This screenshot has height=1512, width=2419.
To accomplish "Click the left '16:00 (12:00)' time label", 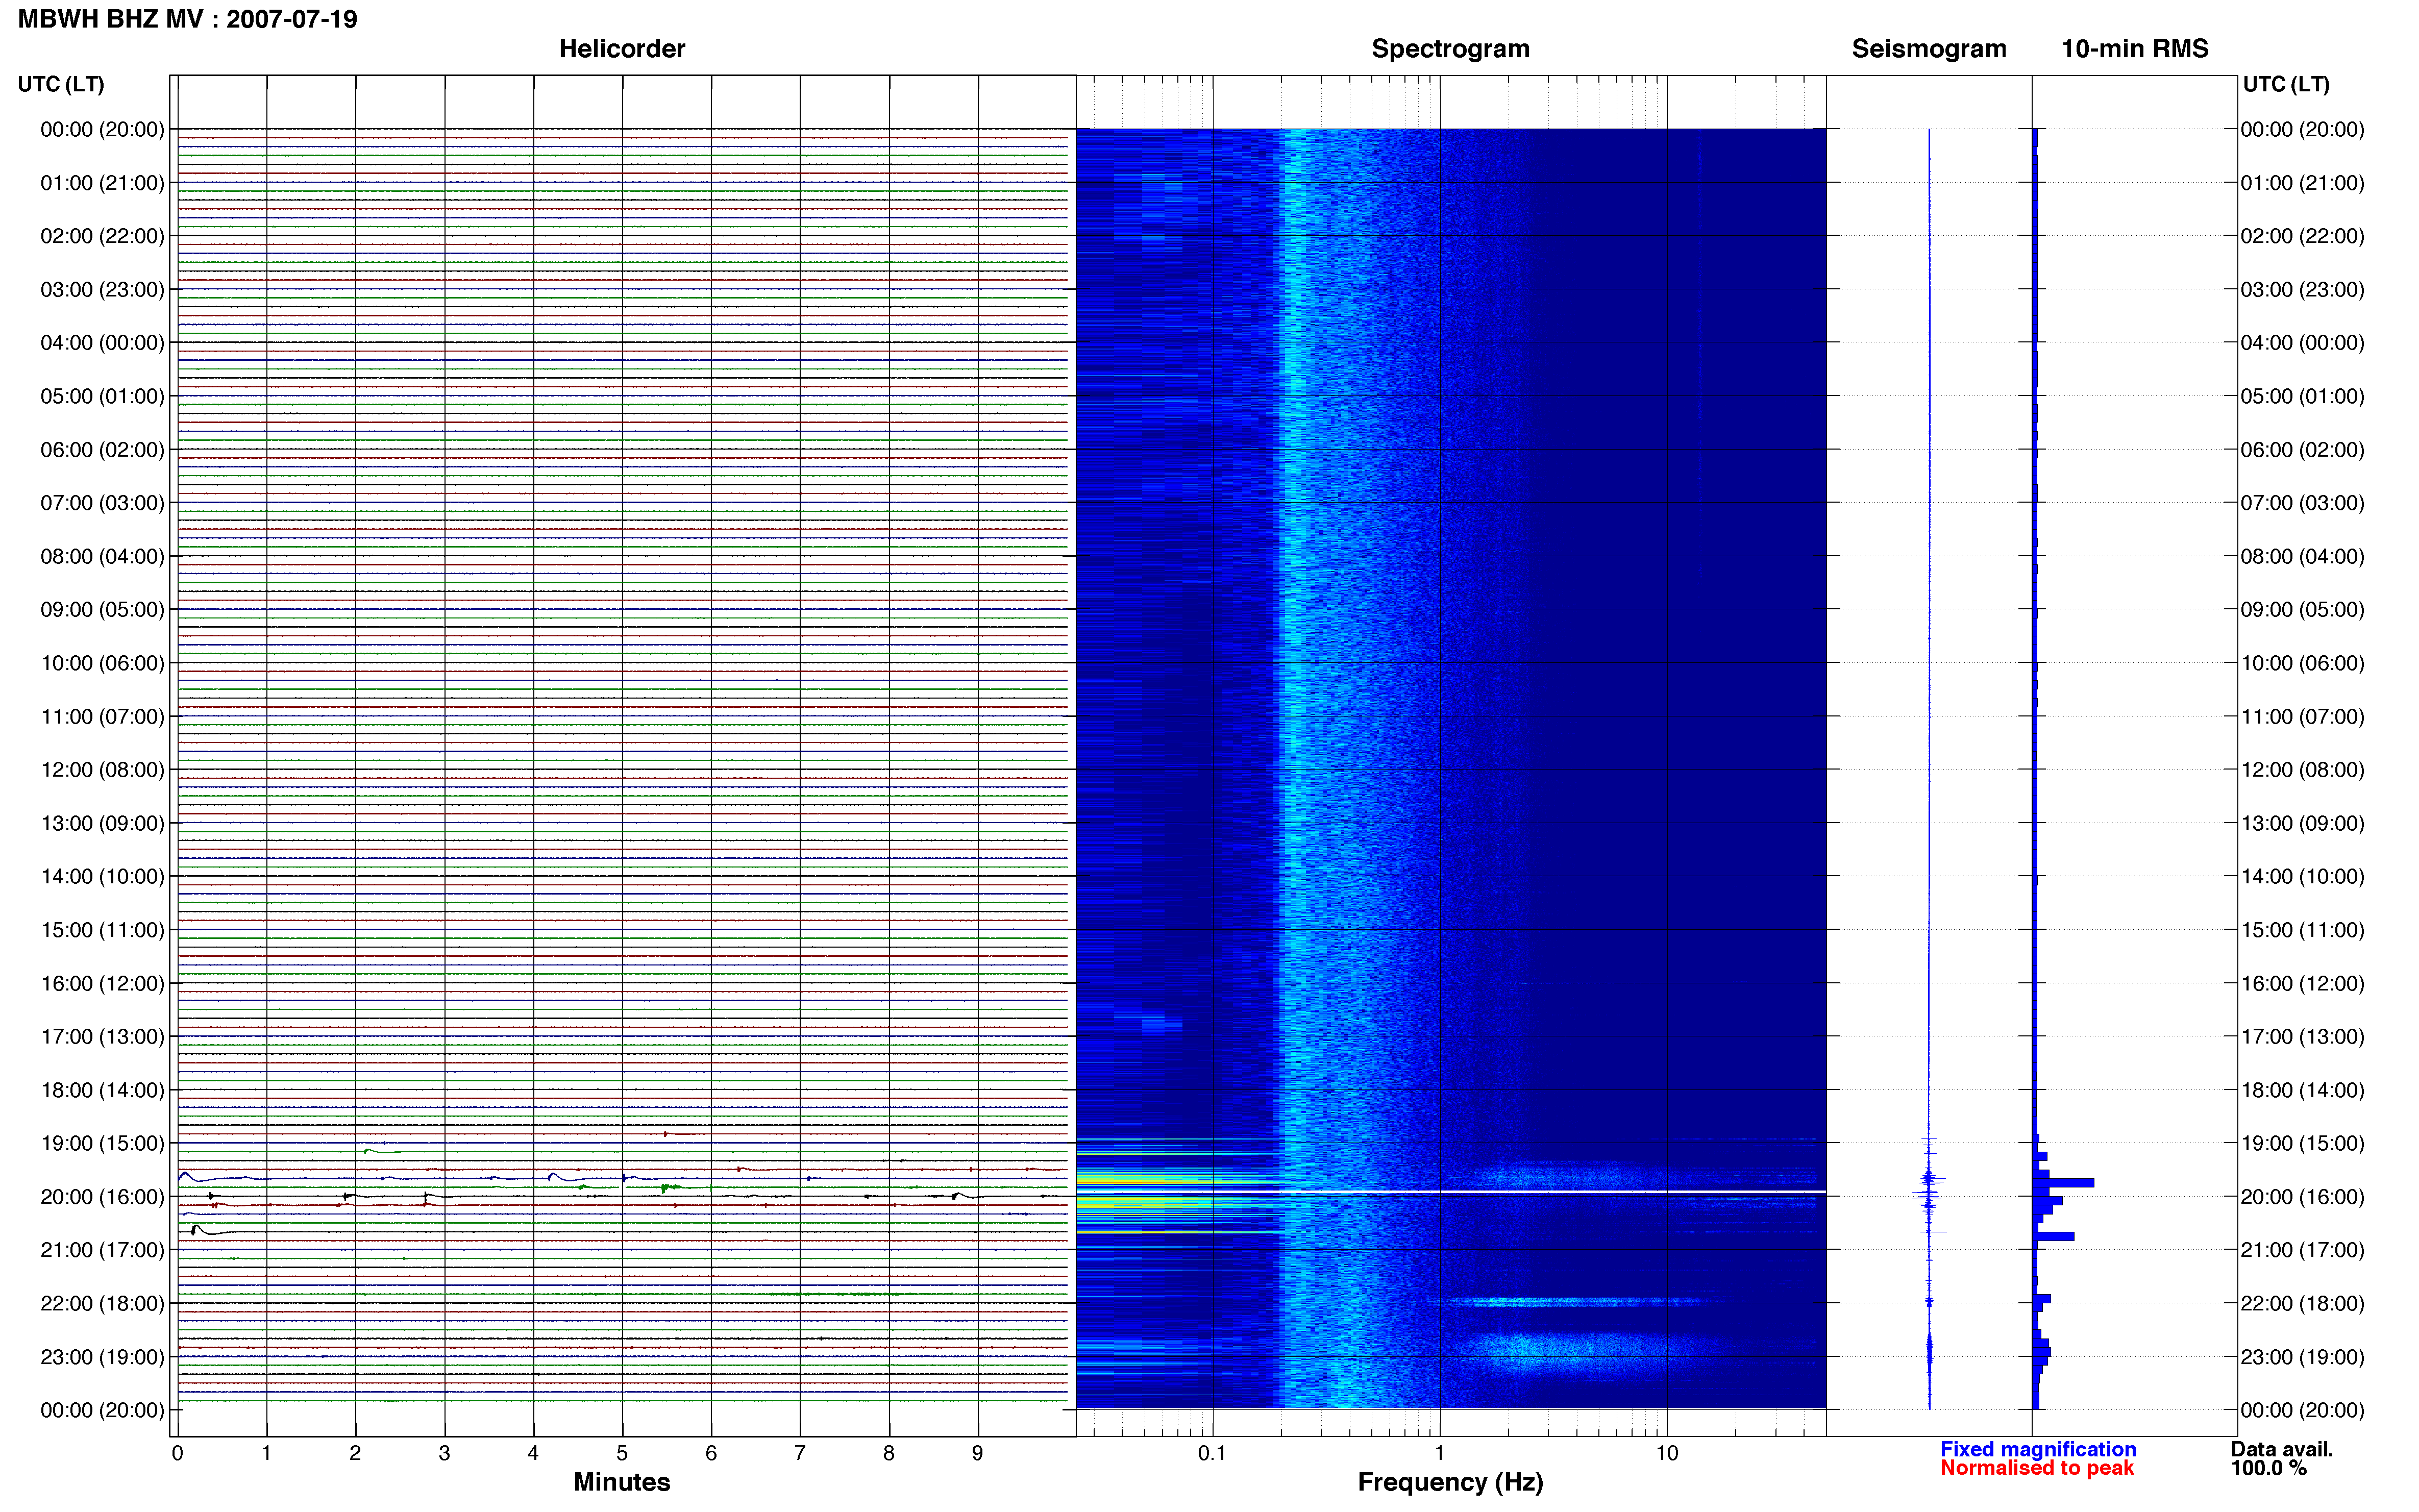I will click(x=102, y=983).
